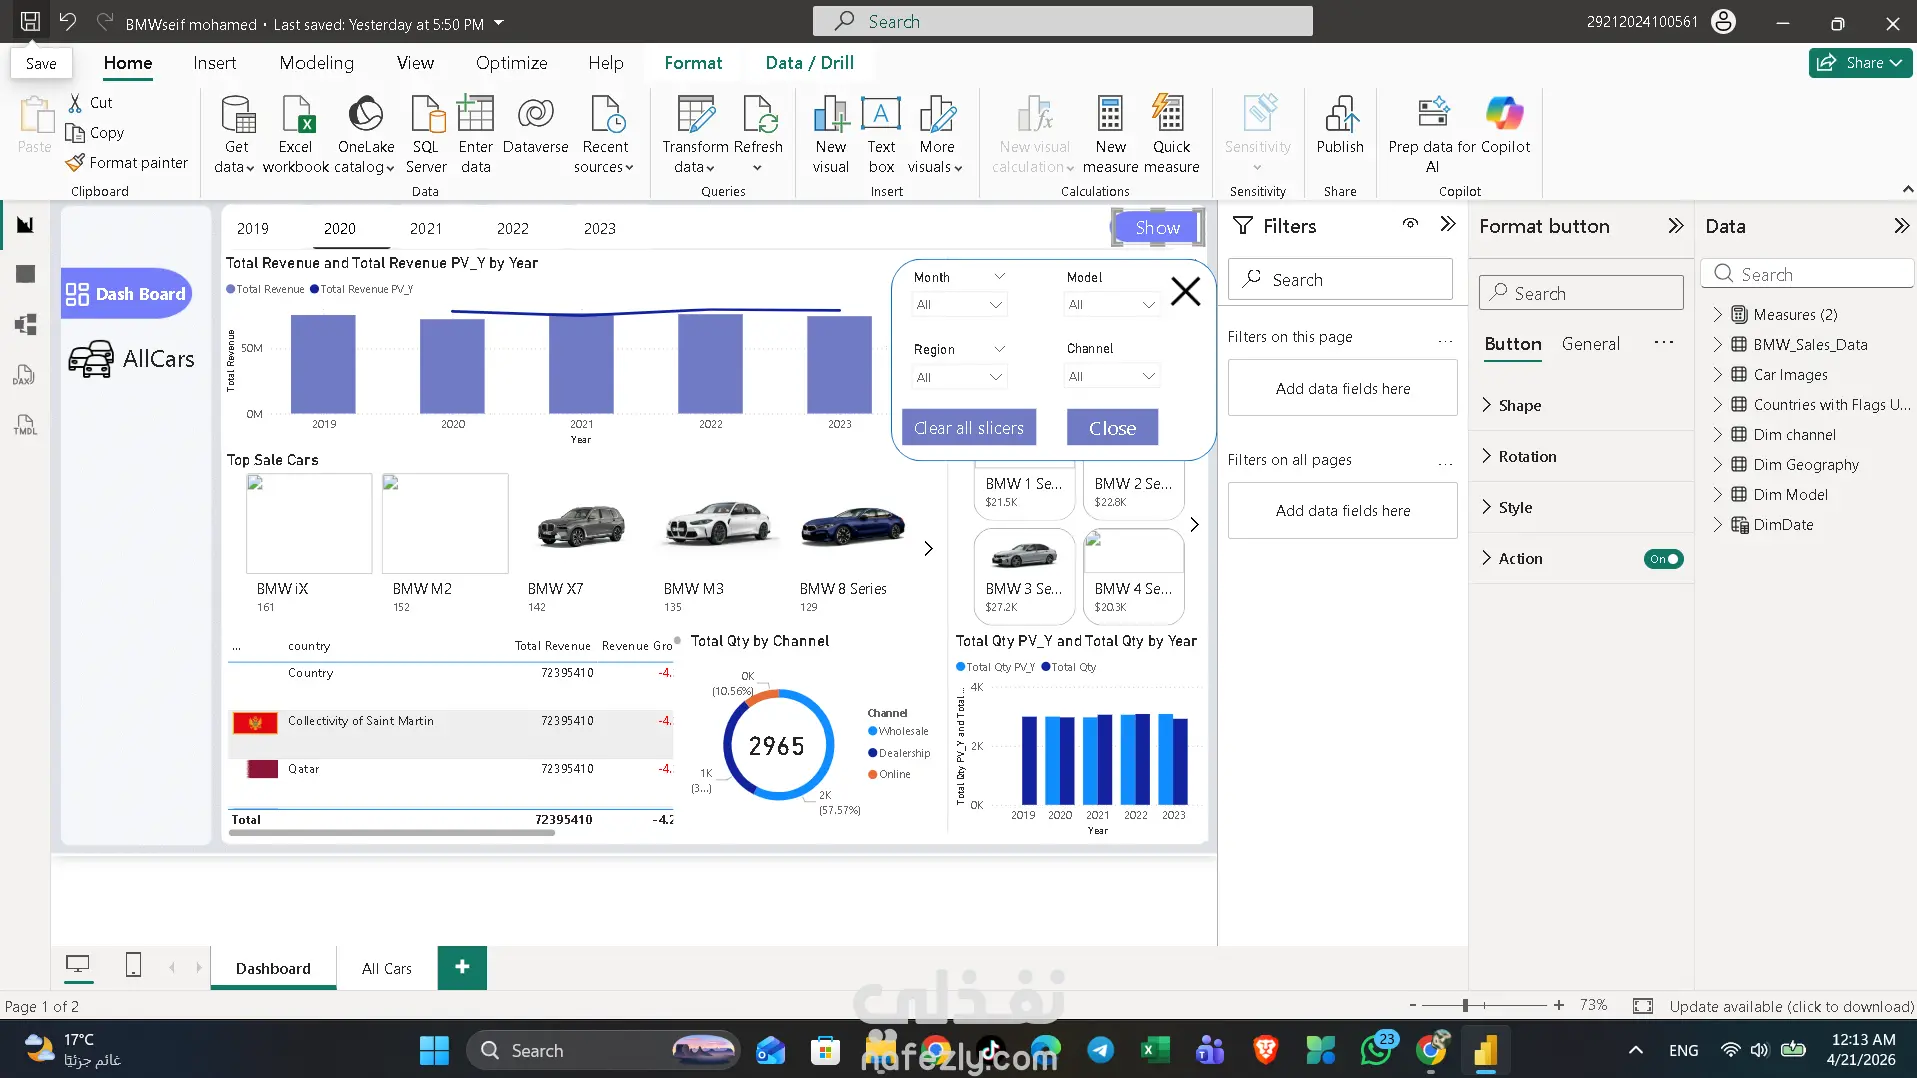The image size is (1917, 1078).
Task: Click the Dash Board navigation button
Action: click(126, 294)
